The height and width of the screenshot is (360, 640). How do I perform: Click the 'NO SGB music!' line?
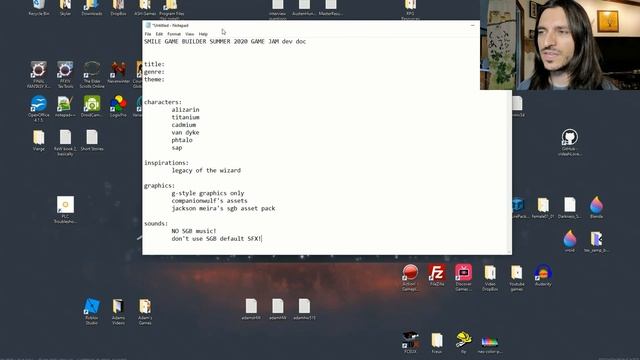click(x=194, y=231)
